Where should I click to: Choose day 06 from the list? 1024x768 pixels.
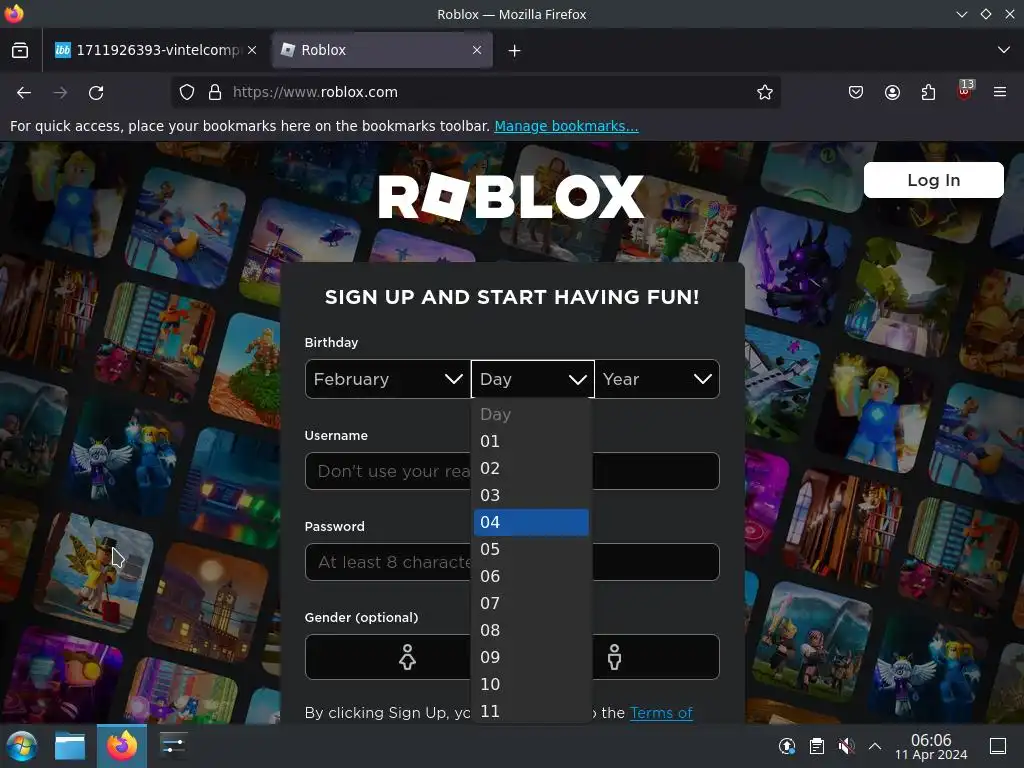coord(531,576)
